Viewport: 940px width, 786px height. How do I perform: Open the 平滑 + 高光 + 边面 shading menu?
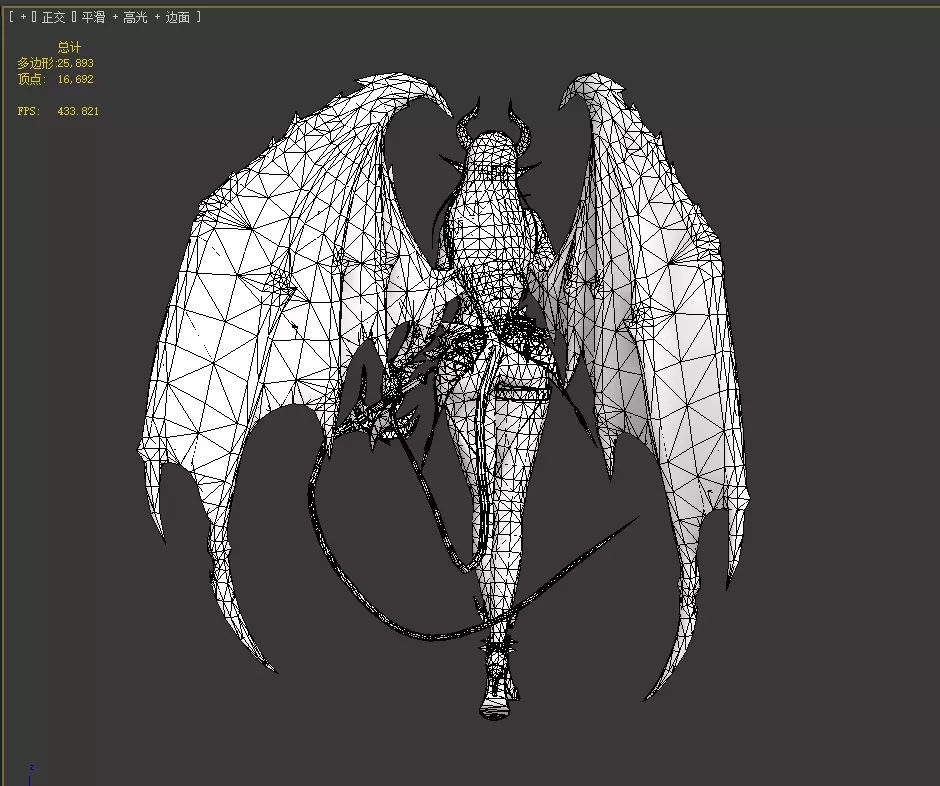(x=135, y=17)
